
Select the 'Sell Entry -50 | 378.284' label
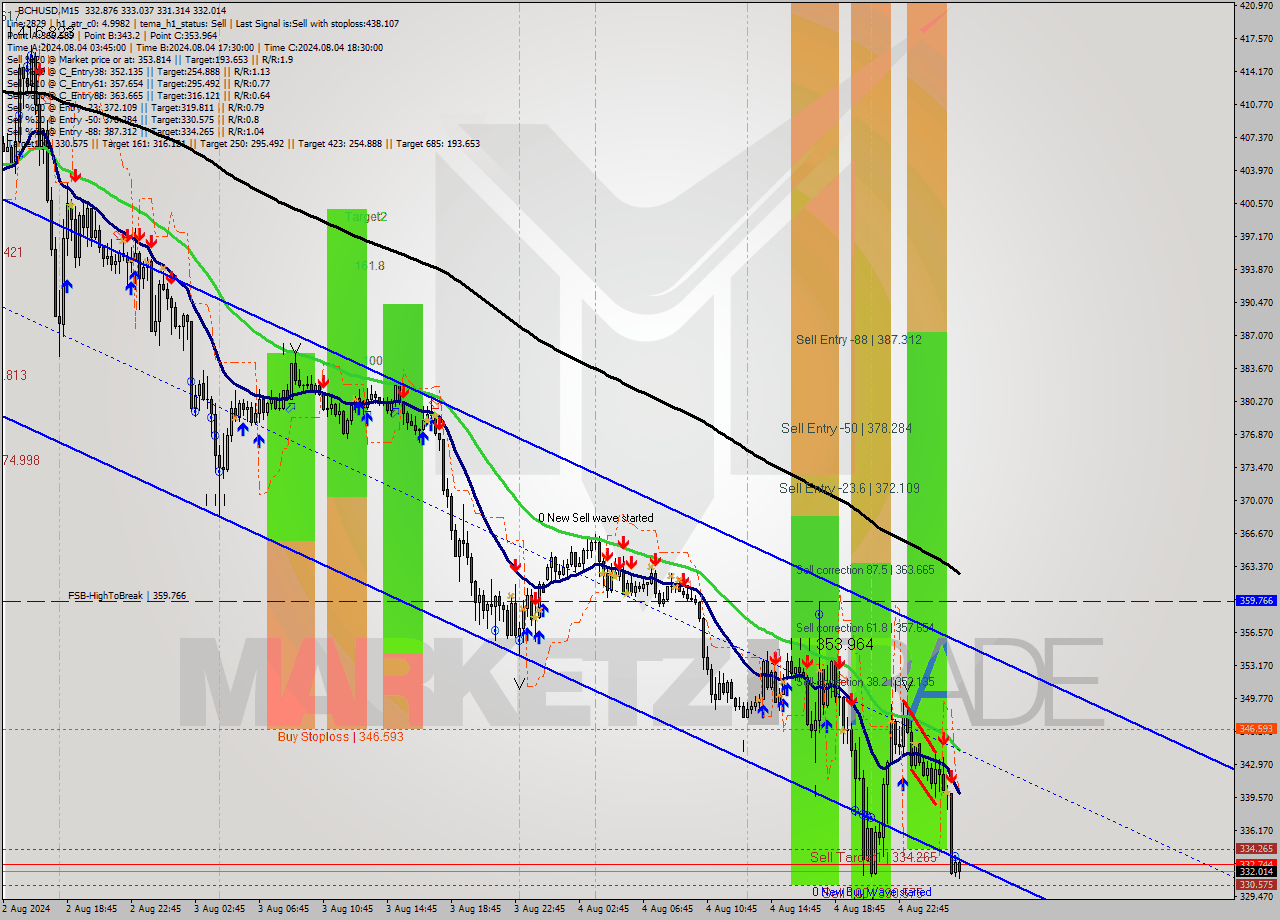click(x=846, y=428)
